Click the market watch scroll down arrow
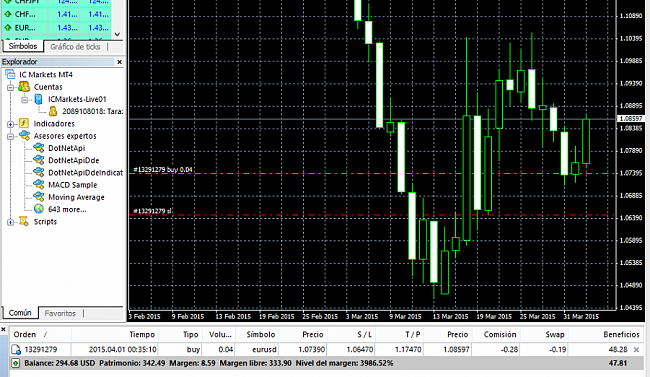The height and width of the screenshot is (377, 650). click(117, 34)
